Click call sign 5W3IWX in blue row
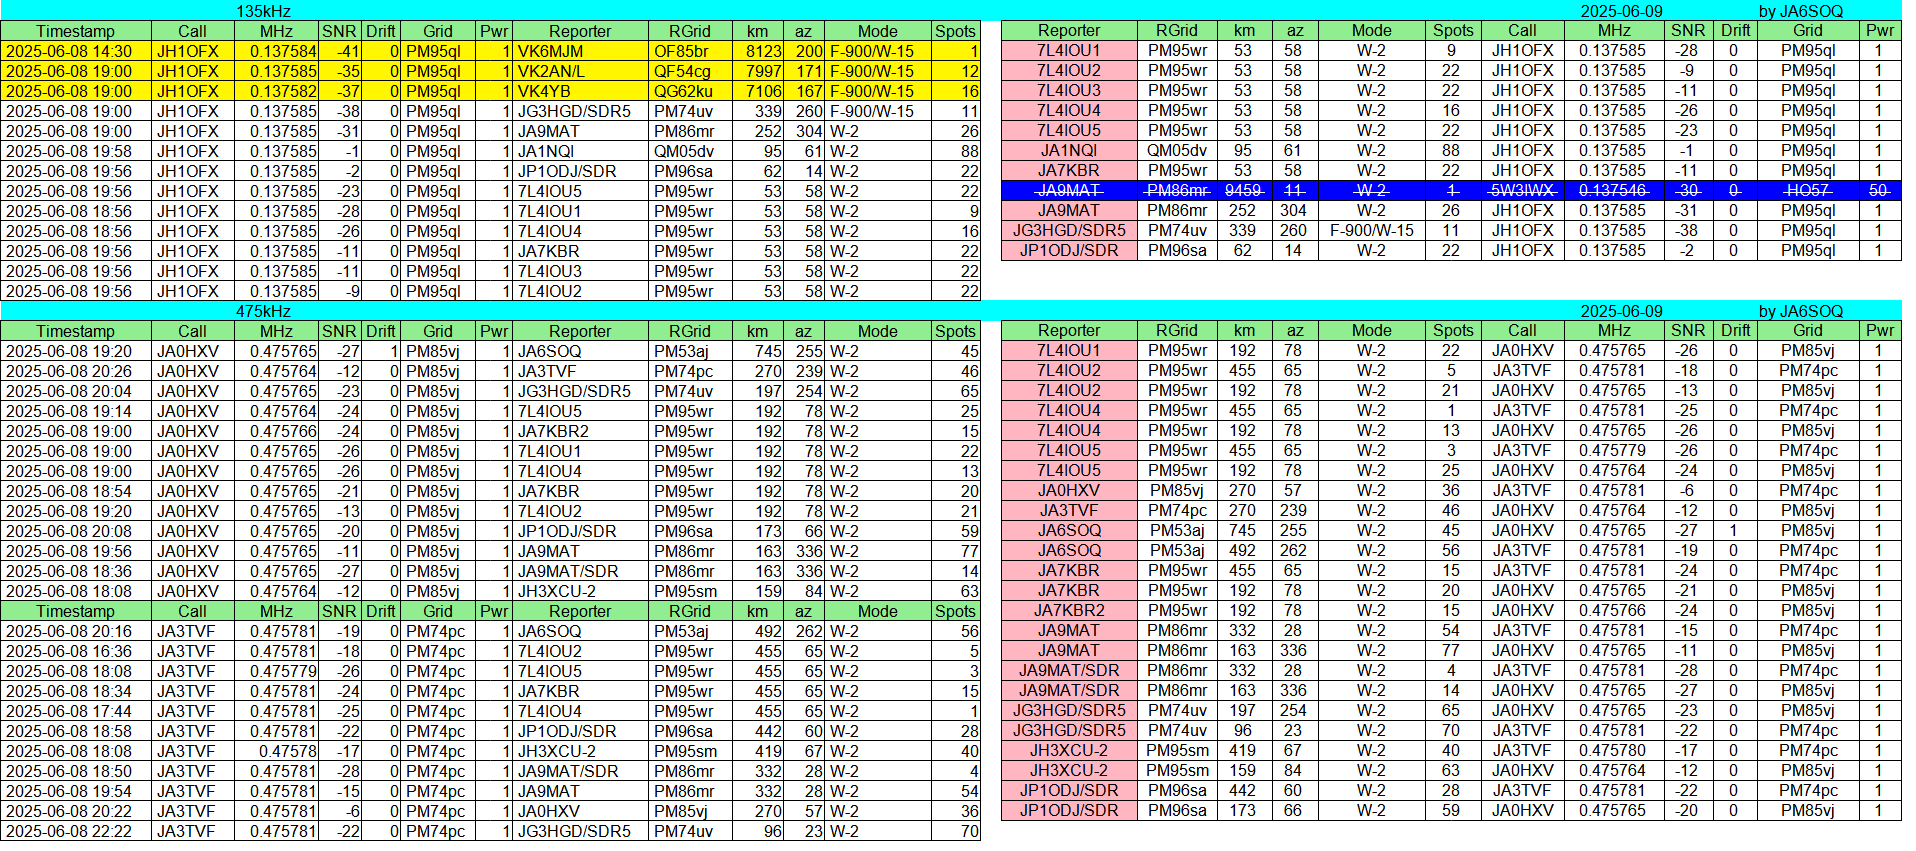This screenshot has height=851, width=1916. [x=1523, y=190]
